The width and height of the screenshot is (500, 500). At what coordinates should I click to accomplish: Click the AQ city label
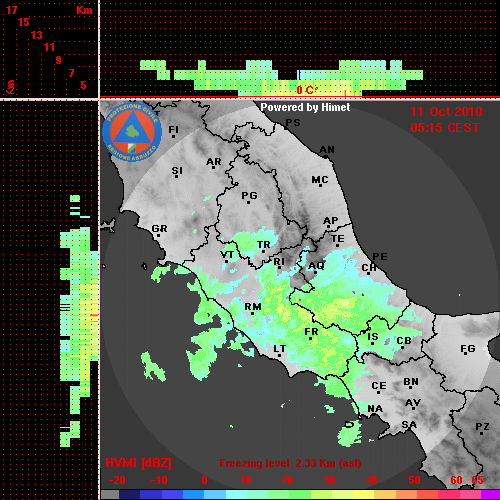tap(316, 266)
